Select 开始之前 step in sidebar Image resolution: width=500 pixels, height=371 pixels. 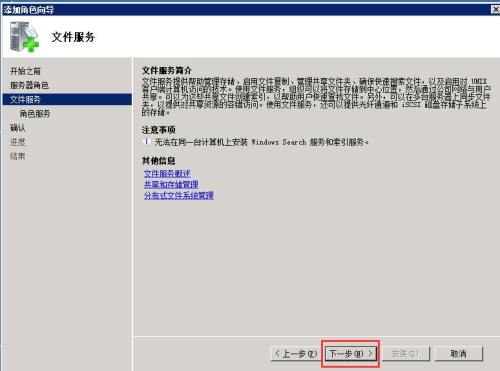pos(25,71)
